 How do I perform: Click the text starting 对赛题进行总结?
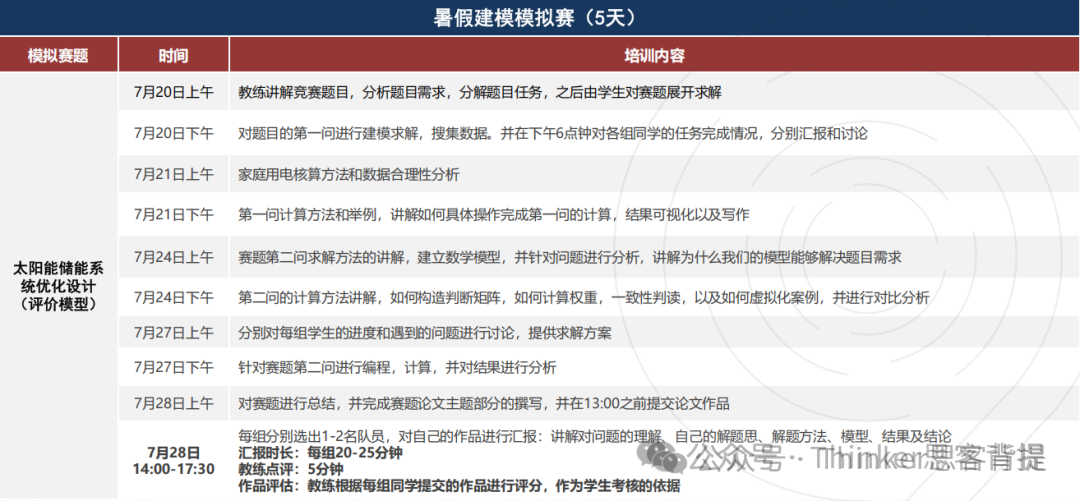click(484, 403)
